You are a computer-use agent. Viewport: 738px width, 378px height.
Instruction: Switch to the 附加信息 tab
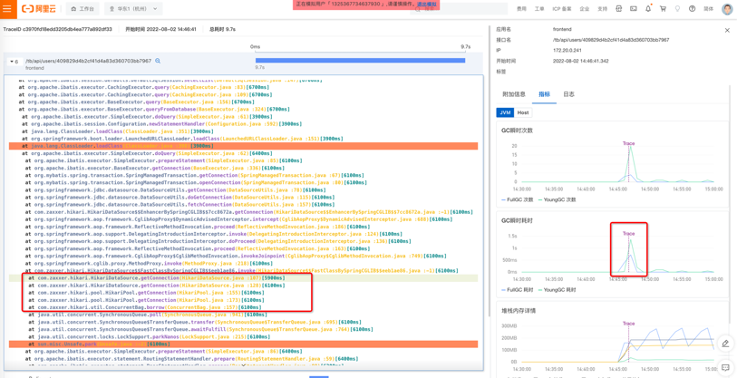pyautogui.click(x=514, y=94)
